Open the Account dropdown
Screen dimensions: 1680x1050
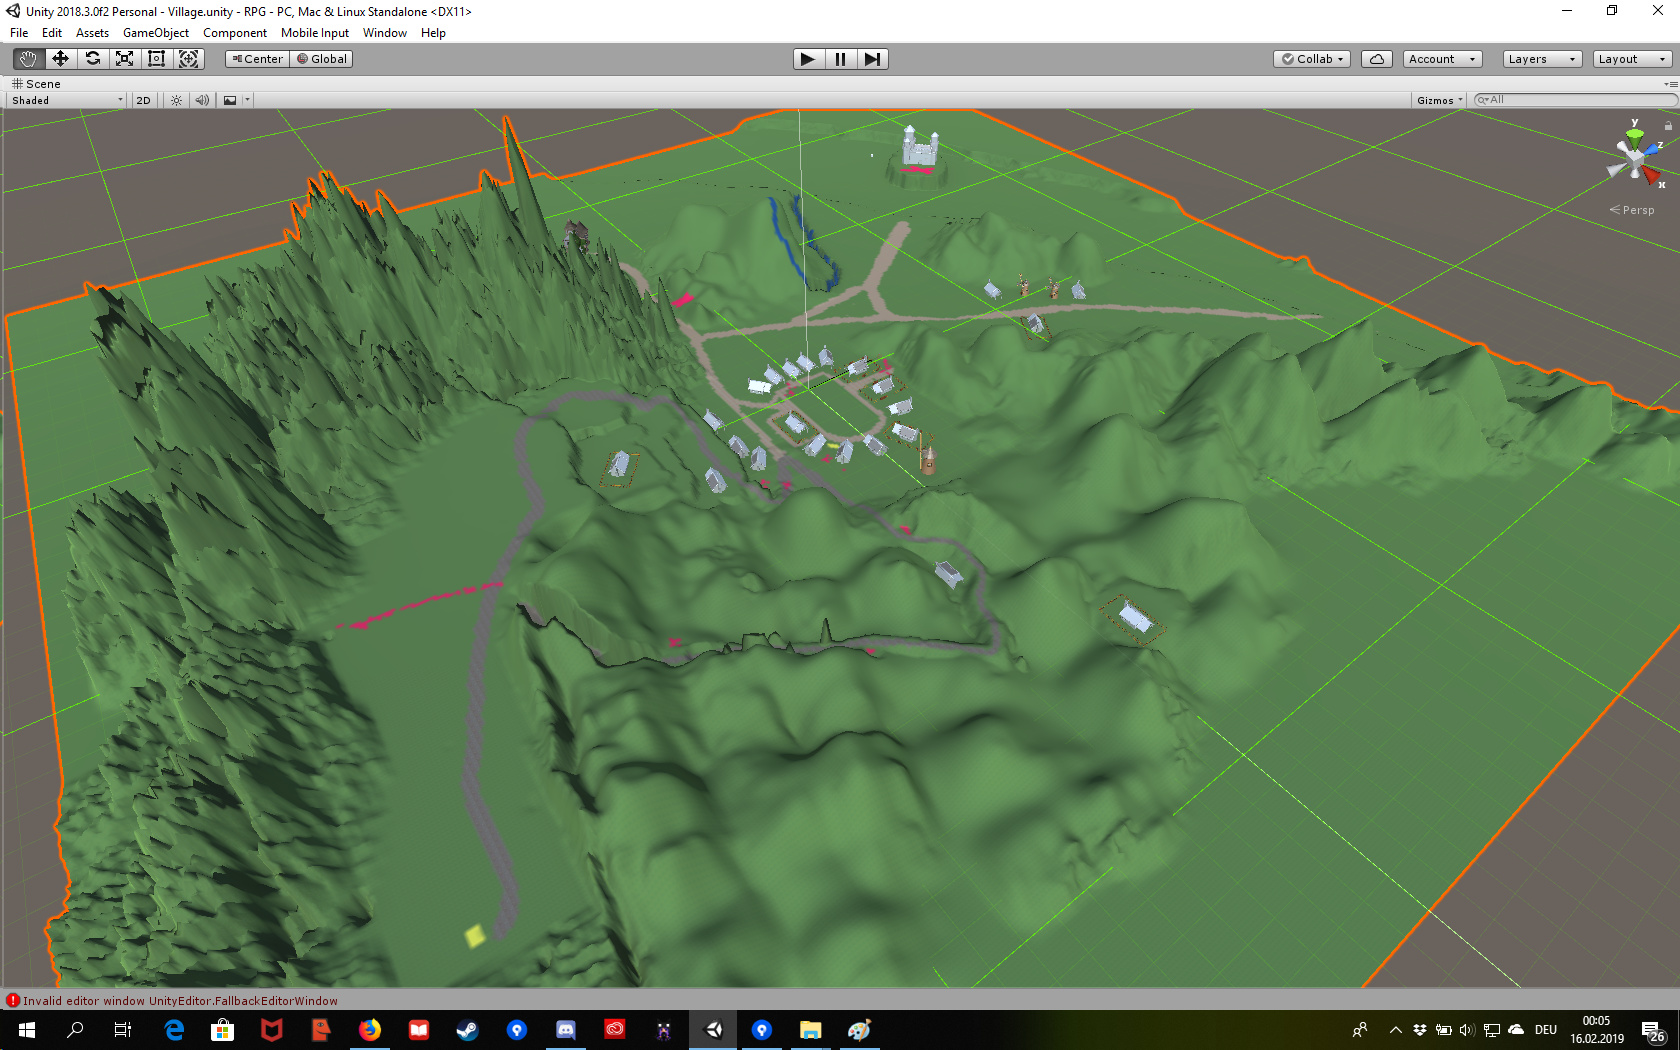(1442, 59)
